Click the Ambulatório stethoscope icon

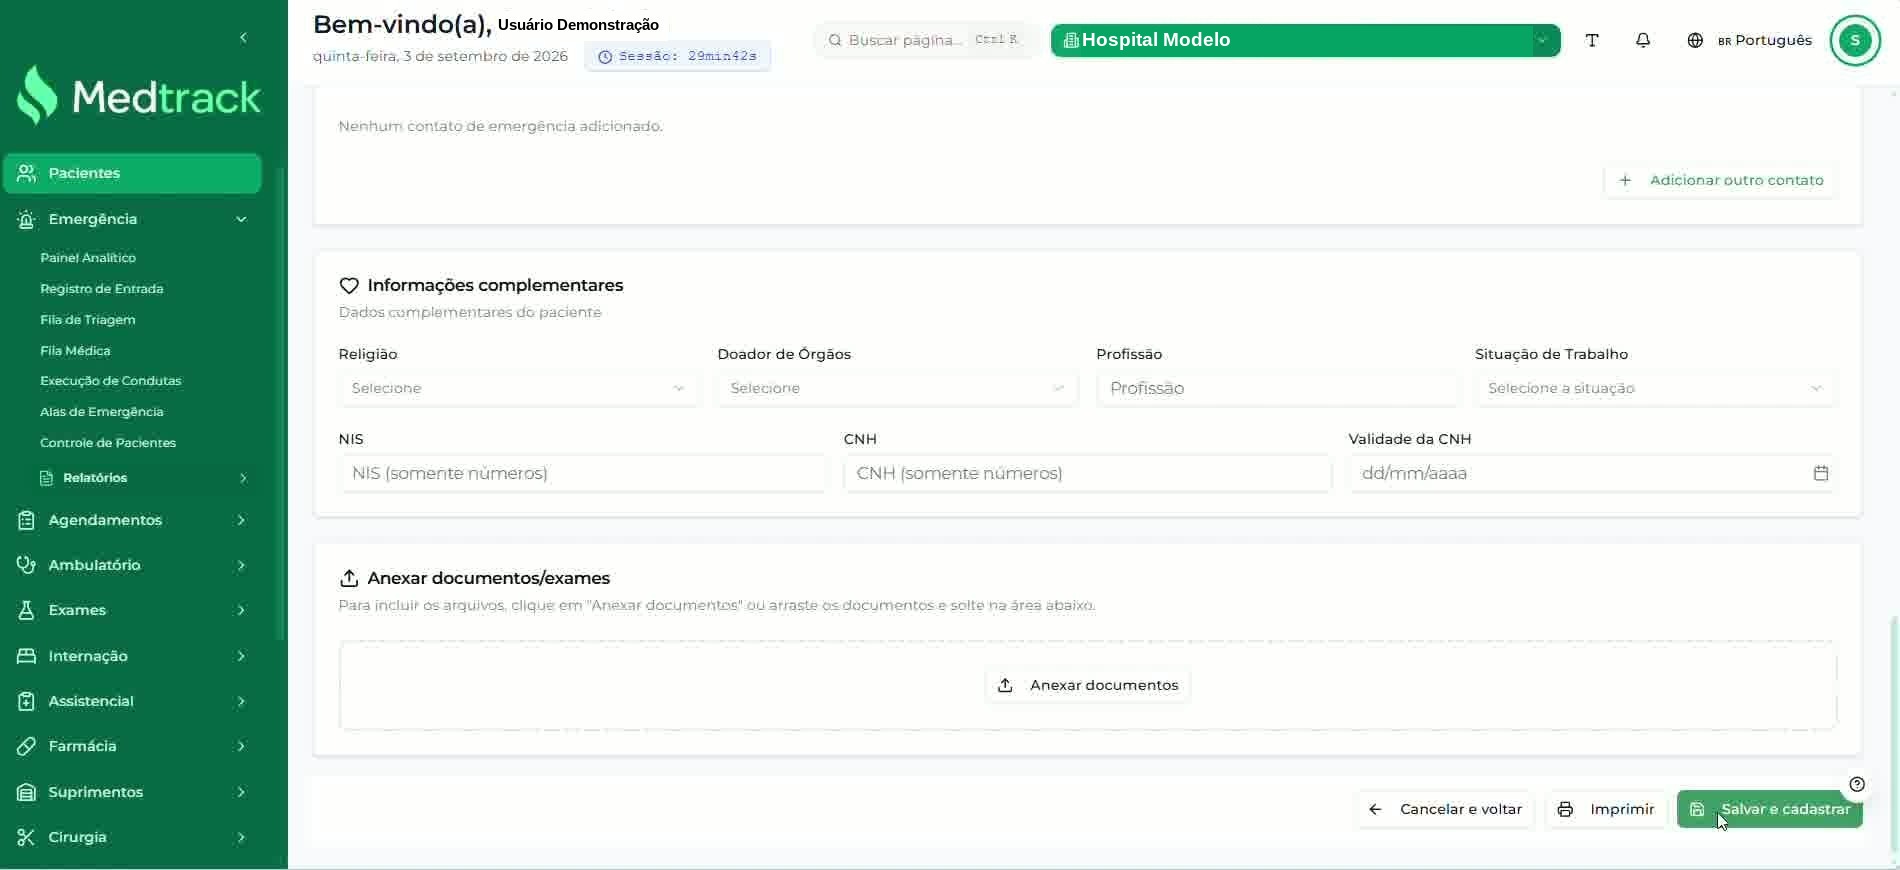coord(27,565)
